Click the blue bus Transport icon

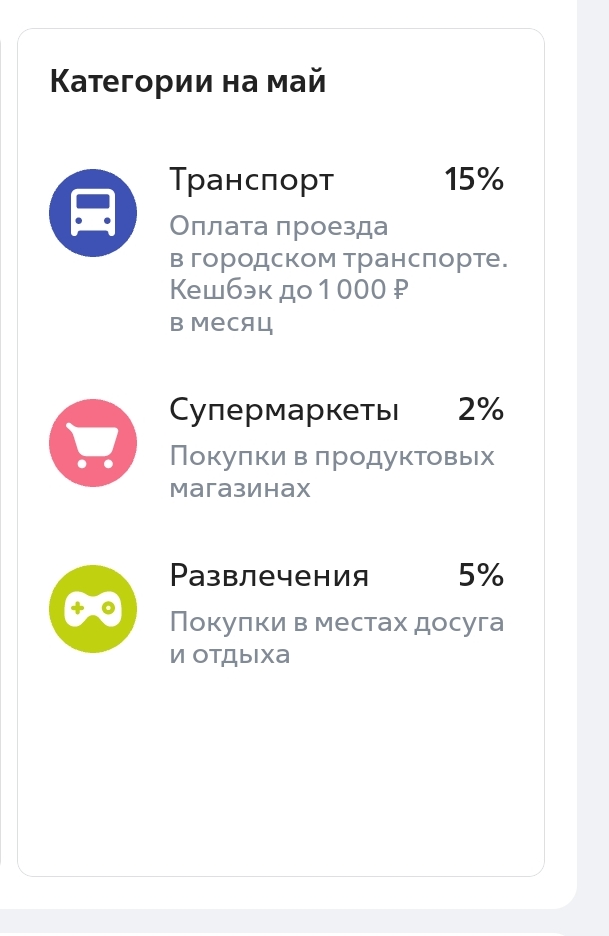tap(93, 213)
